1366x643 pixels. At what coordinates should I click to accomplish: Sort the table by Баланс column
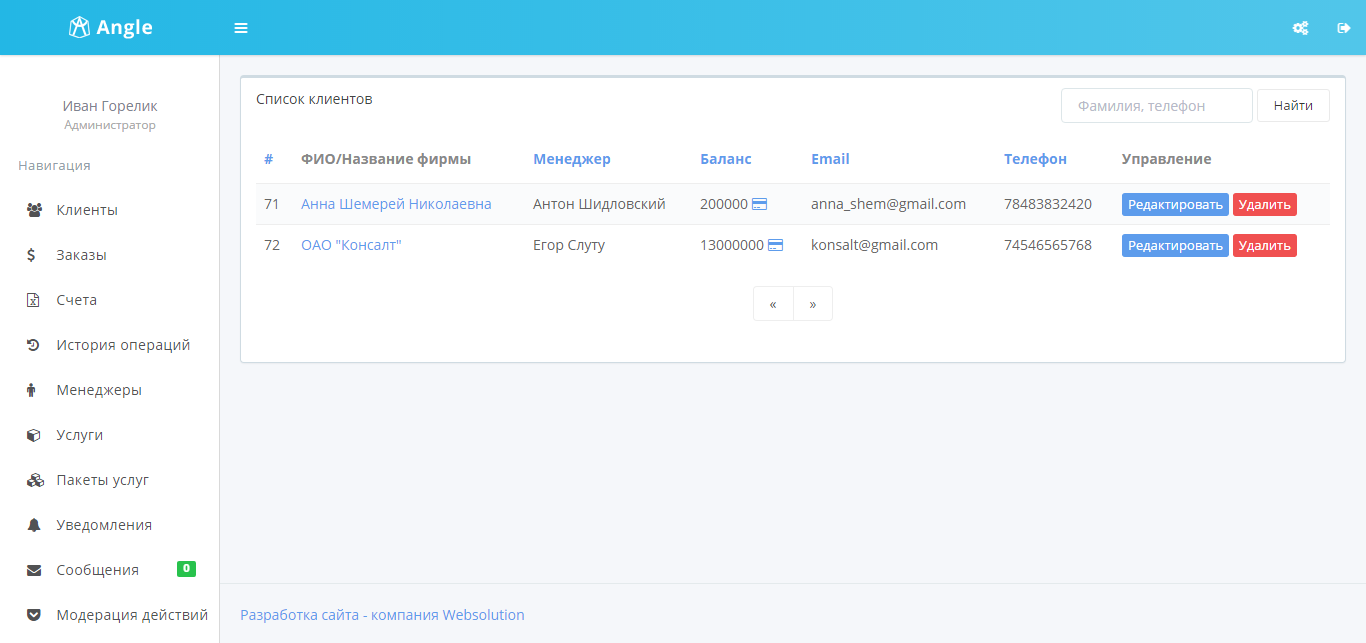725,158
